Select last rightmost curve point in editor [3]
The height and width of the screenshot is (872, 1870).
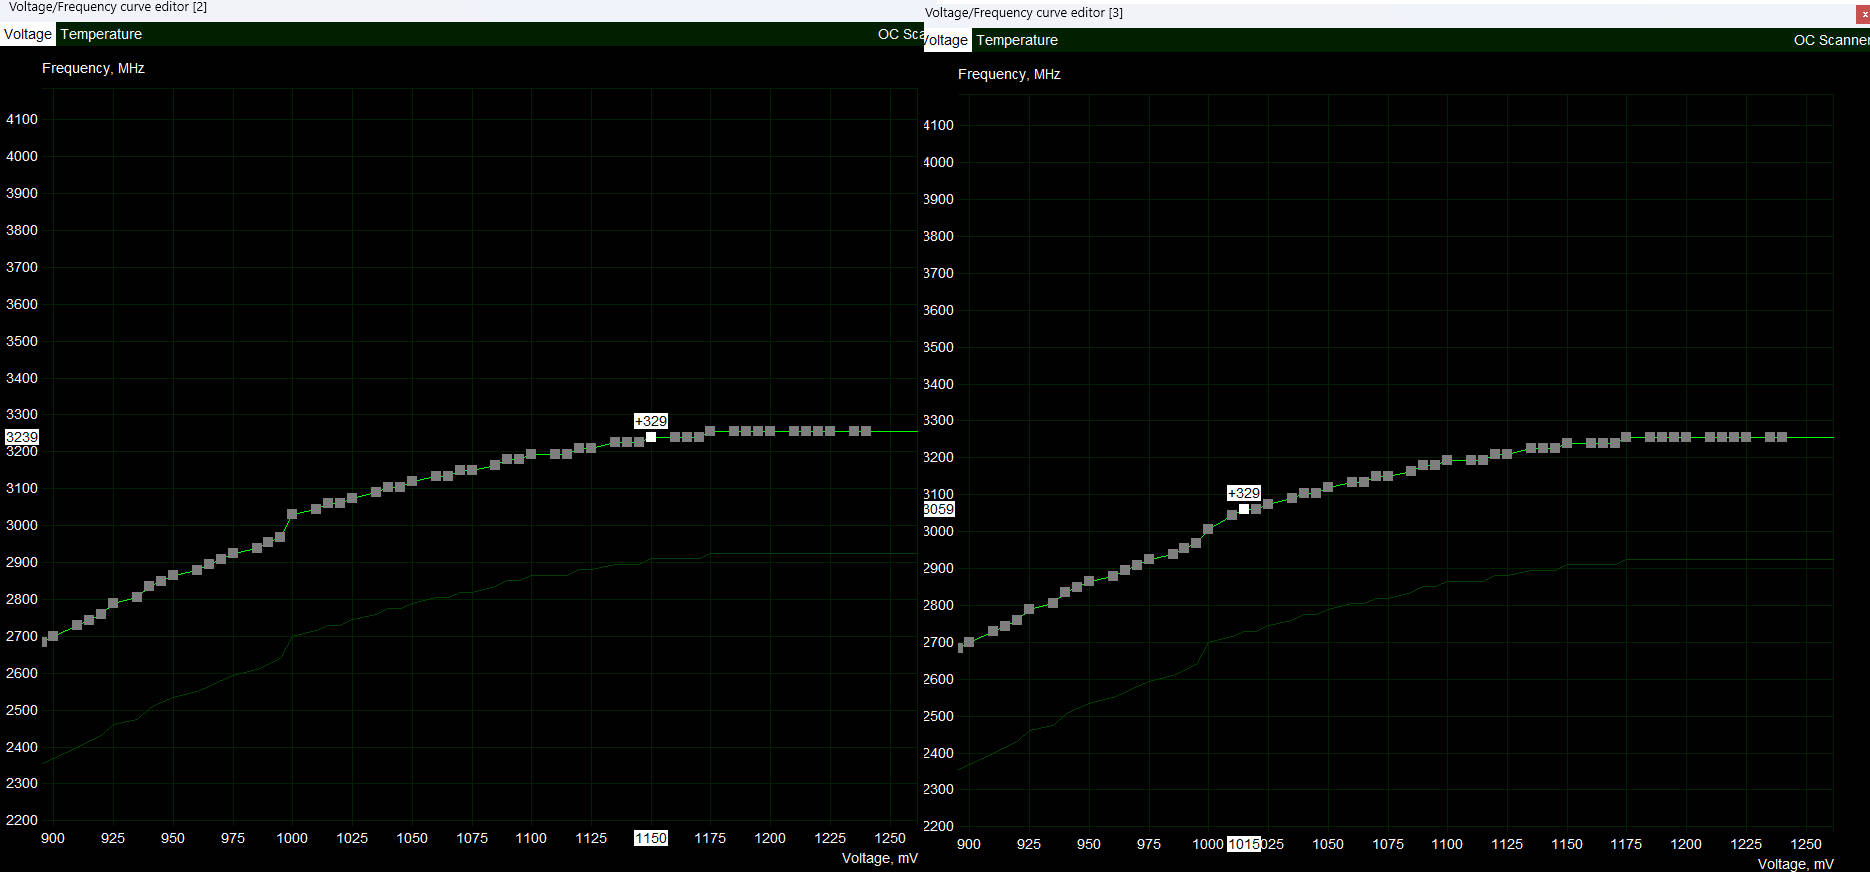[x=1782, y=437]
